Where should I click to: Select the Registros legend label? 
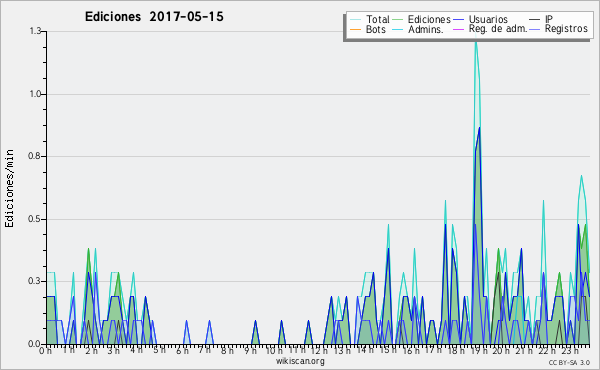click(566, 29)
